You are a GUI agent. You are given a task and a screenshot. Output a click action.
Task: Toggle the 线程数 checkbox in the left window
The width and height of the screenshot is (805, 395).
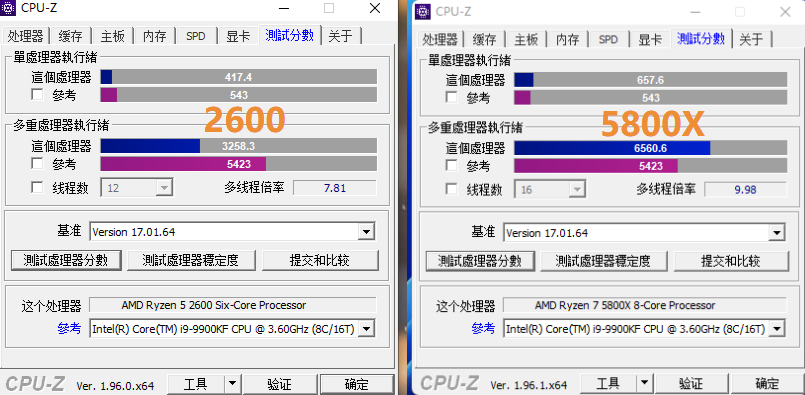click(x=37, y=188)
